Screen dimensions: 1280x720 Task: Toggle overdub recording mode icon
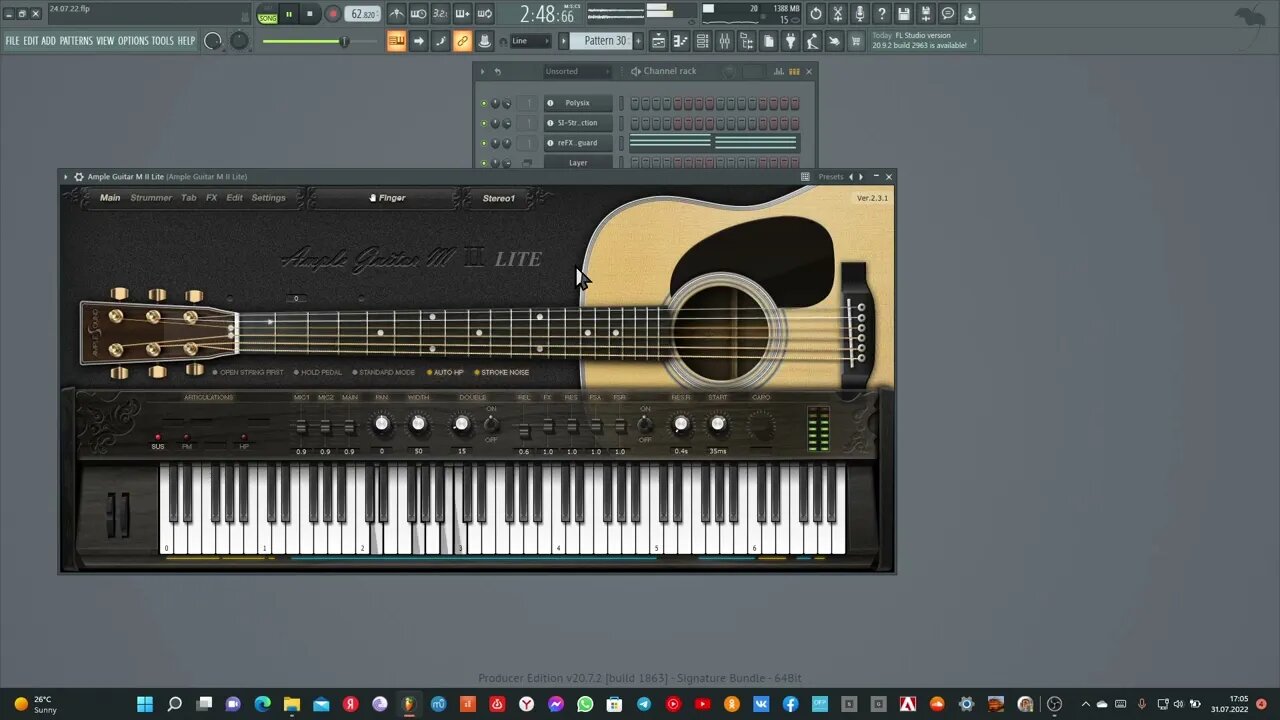[462, 14]
